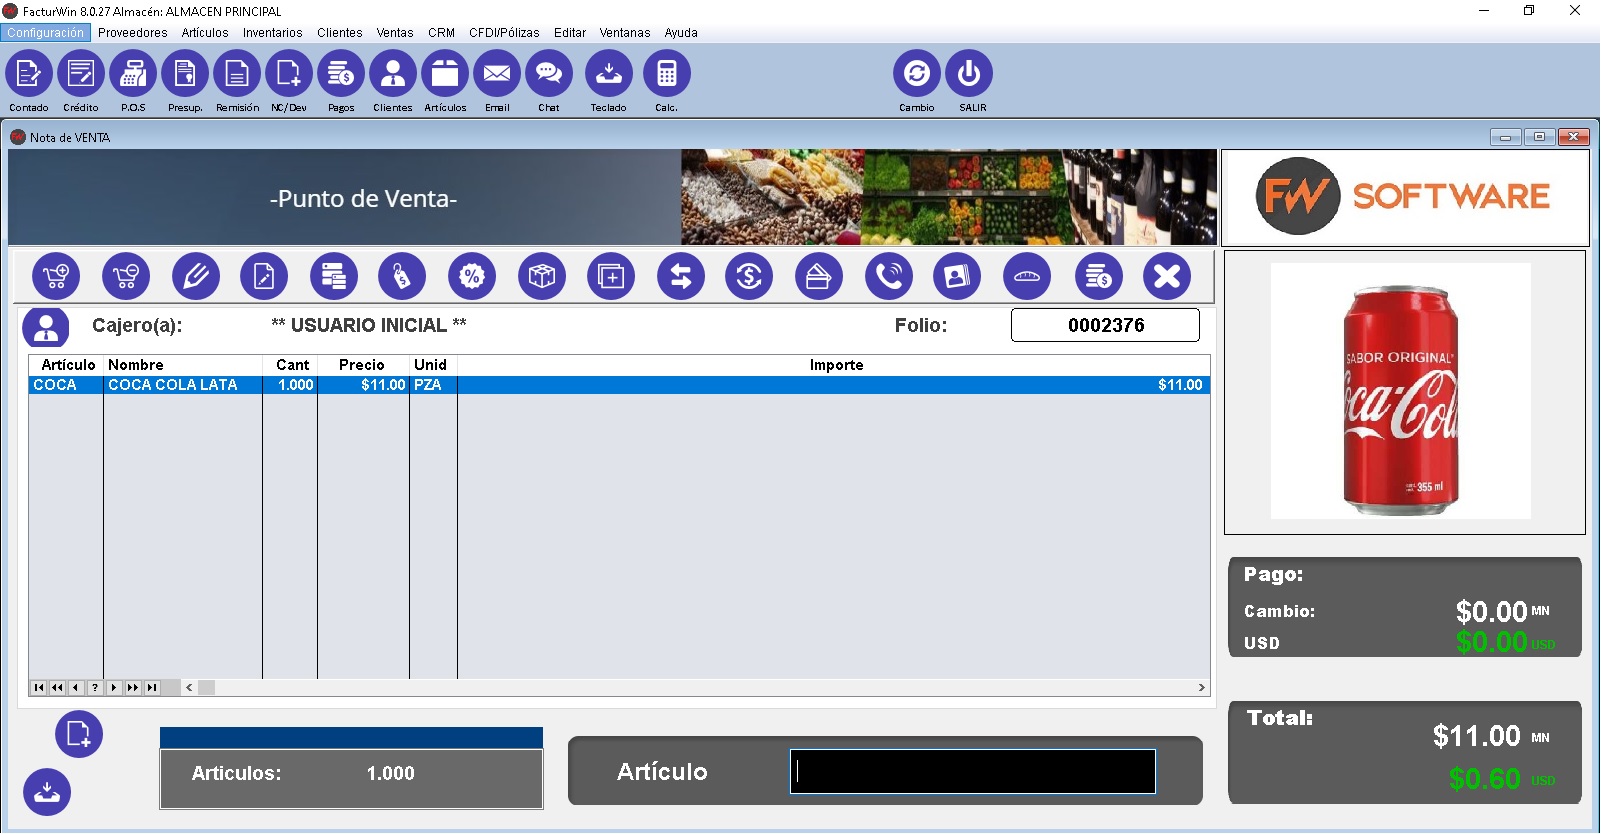1602x834 pixels.
Task: Click the percent discount icon
Action: [472, 276]
